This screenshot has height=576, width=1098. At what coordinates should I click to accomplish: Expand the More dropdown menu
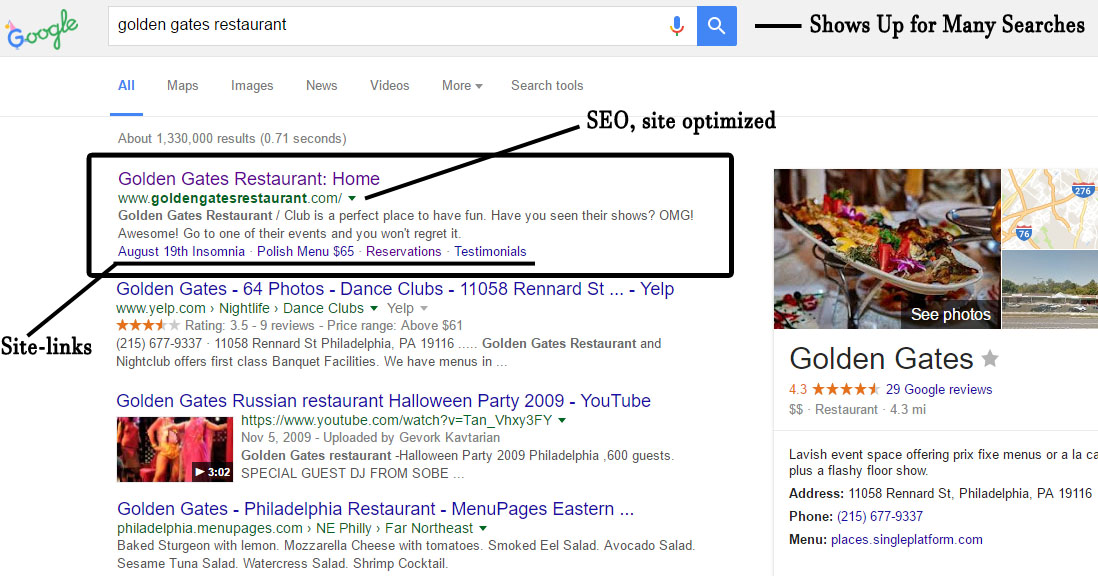(462, 85)
